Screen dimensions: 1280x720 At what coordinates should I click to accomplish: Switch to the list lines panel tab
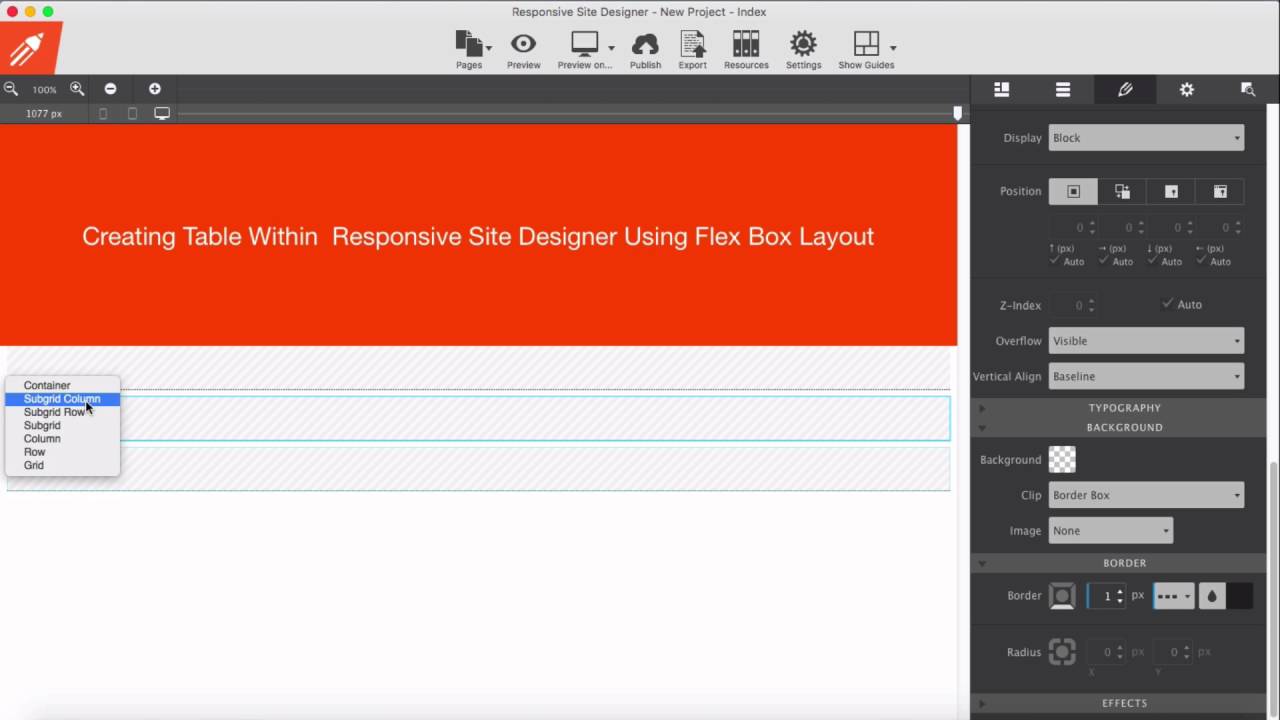pyautogui.click(x=1063, y=89)
